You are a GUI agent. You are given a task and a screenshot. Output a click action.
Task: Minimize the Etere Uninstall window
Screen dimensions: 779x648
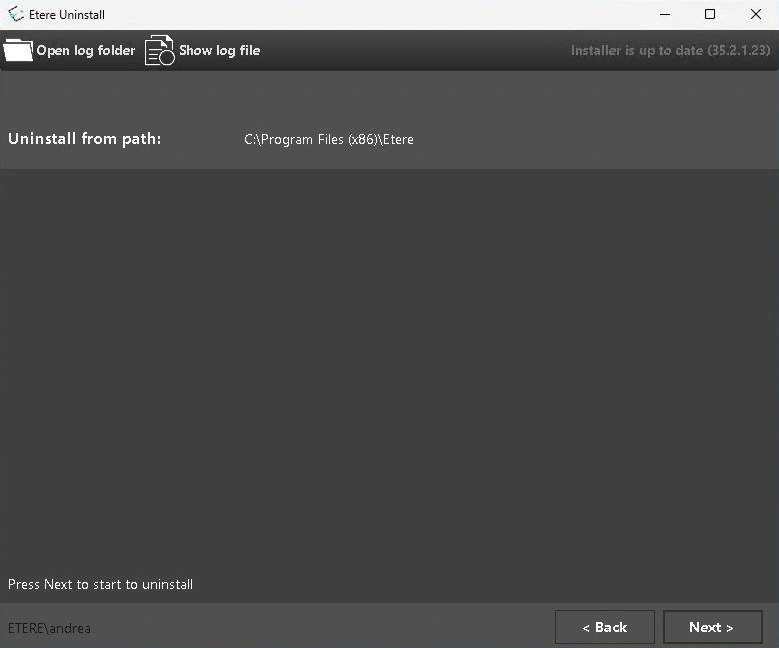[663, 14]
